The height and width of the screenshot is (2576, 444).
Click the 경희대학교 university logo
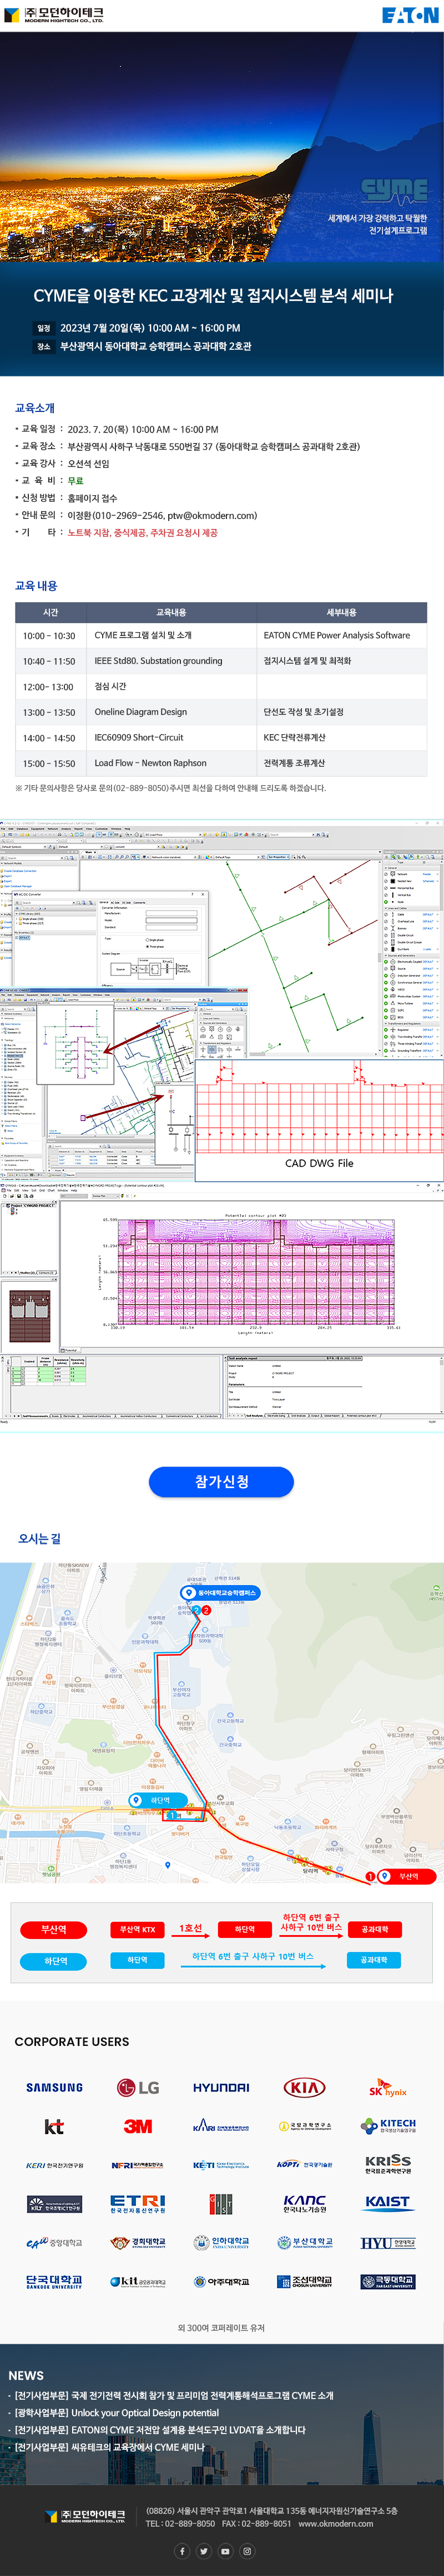coord(138,2243)
